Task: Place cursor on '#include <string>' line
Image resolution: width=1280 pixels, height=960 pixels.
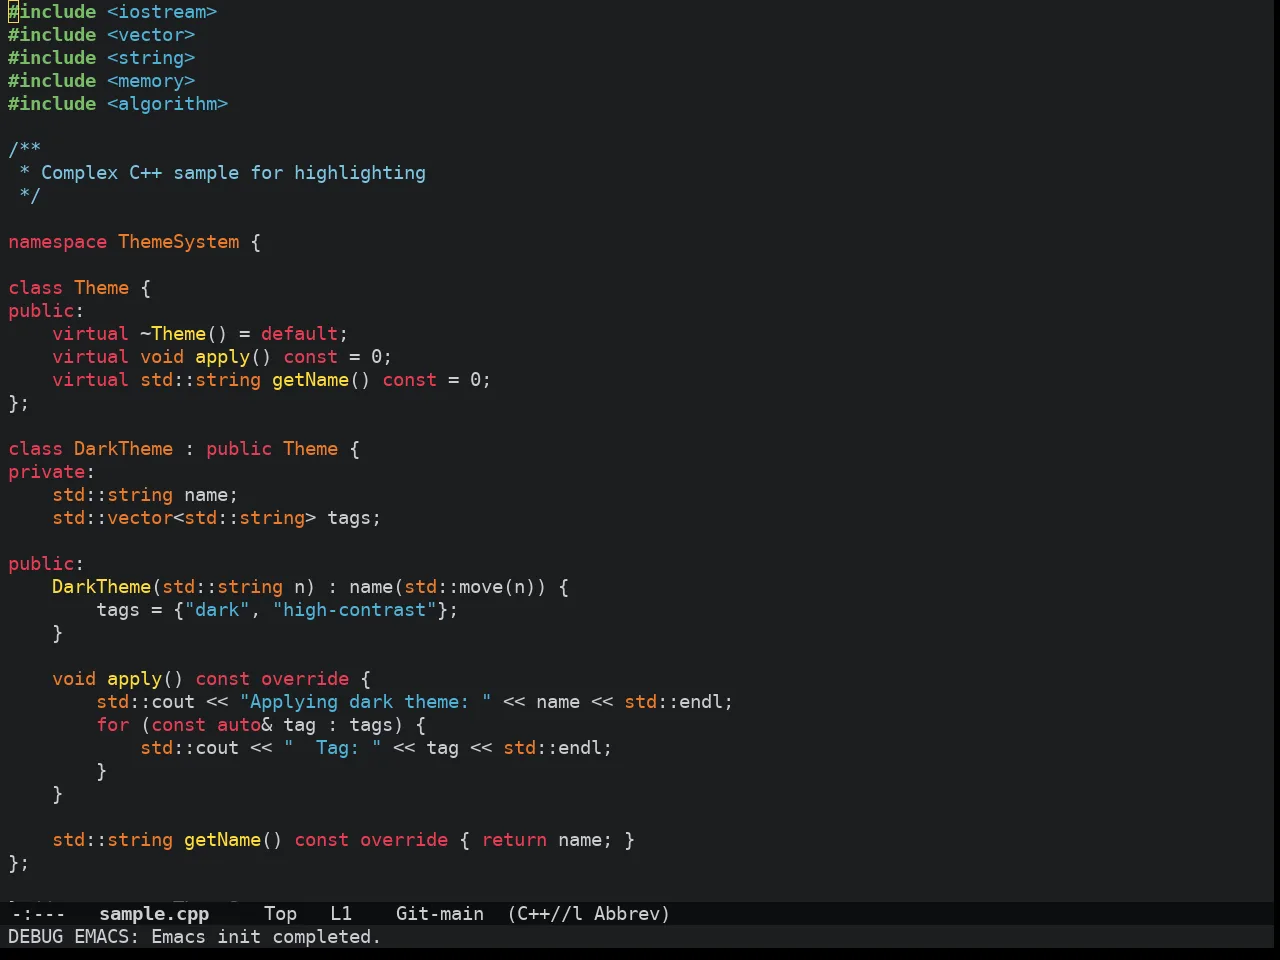Action: pos(102,58)
